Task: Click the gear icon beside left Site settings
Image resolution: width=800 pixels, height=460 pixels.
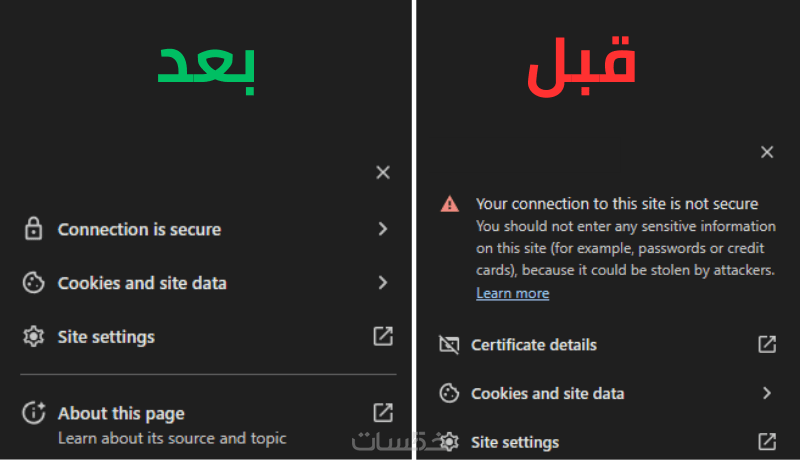Action: pyautogui.click(x=33, y=337)
